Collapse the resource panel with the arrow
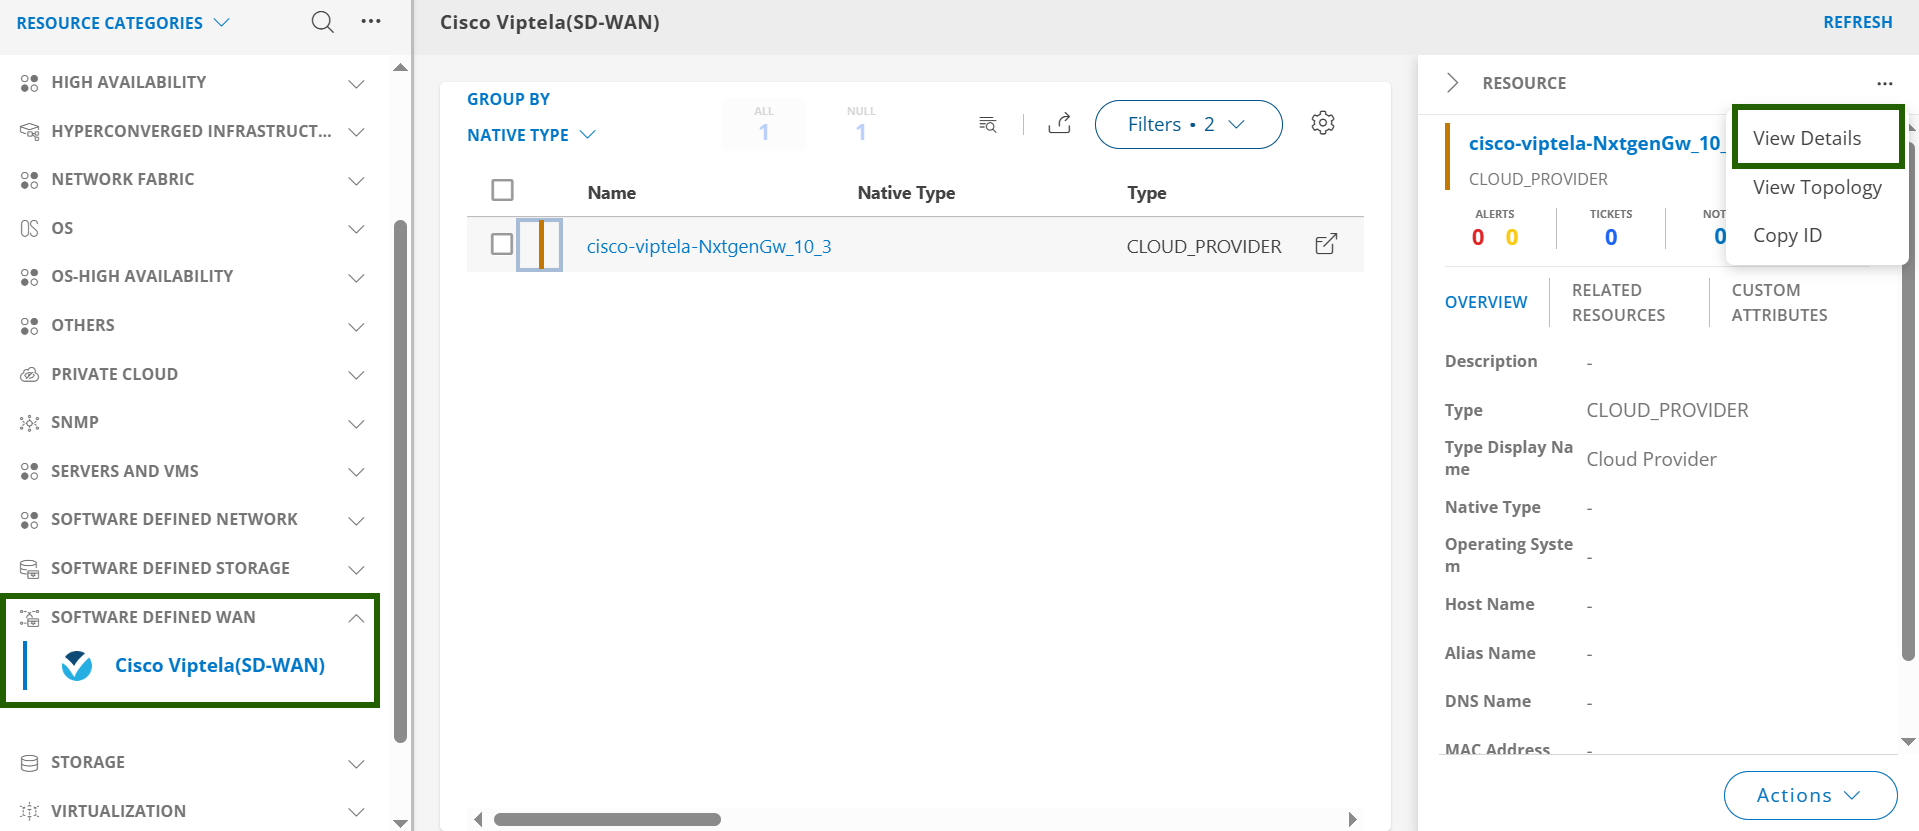 tap(1452, 83)
